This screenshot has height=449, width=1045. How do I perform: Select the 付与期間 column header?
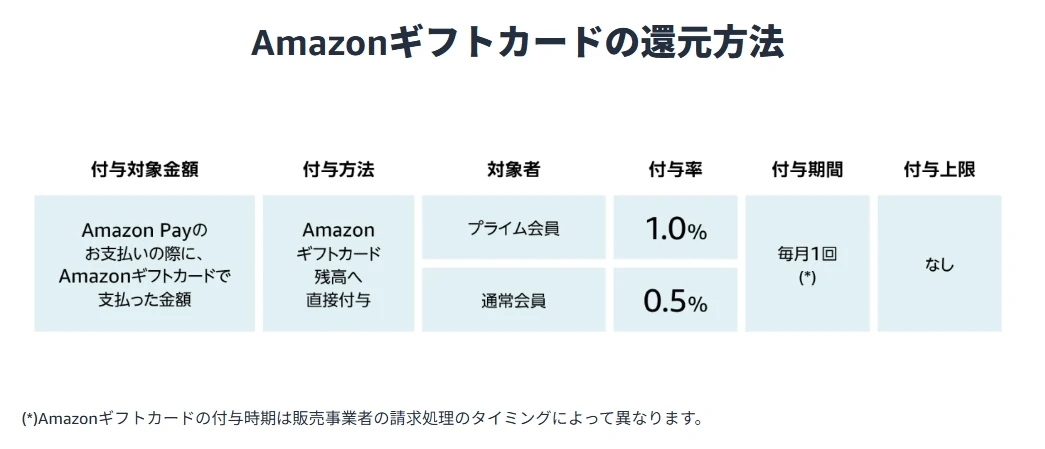[807, 169]
